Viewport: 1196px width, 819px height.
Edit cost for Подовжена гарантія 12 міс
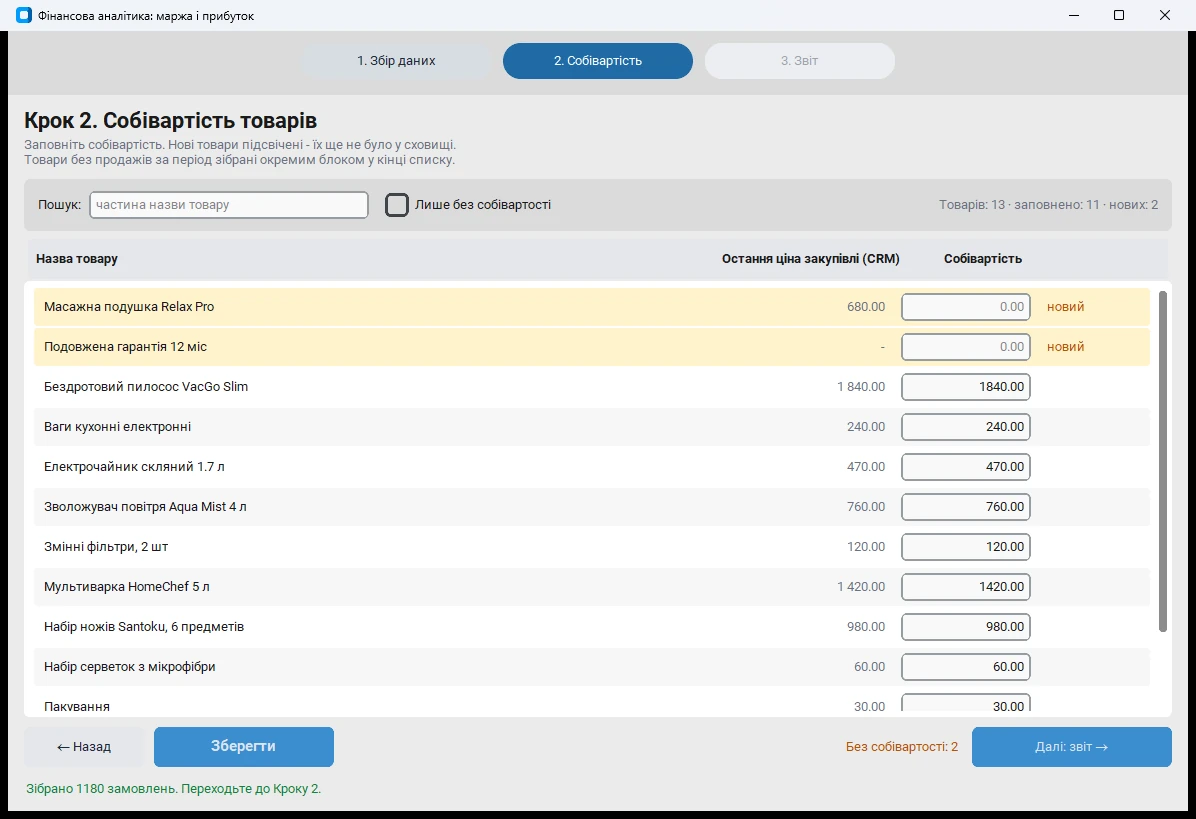coord(966,347)
